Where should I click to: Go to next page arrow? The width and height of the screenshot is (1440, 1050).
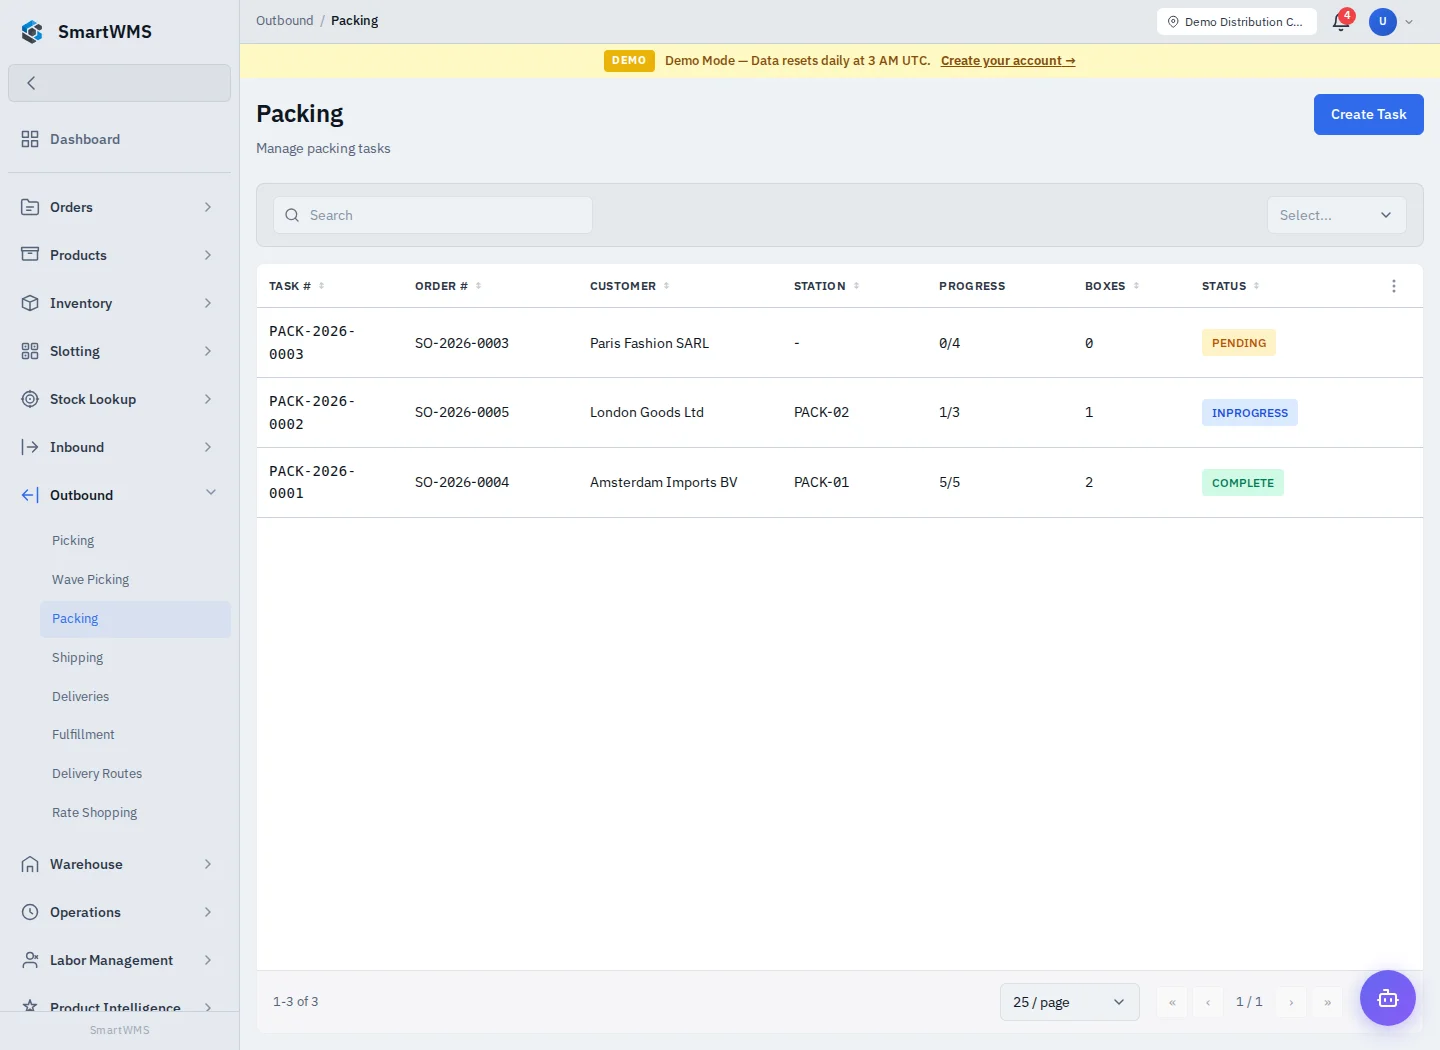[1291, 1002]
